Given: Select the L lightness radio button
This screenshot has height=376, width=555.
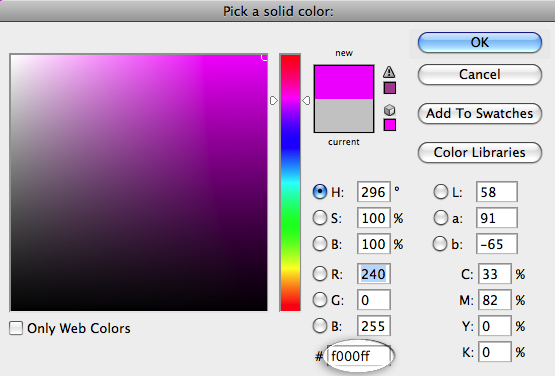Looking at the screenshot, I should point(441,192).
